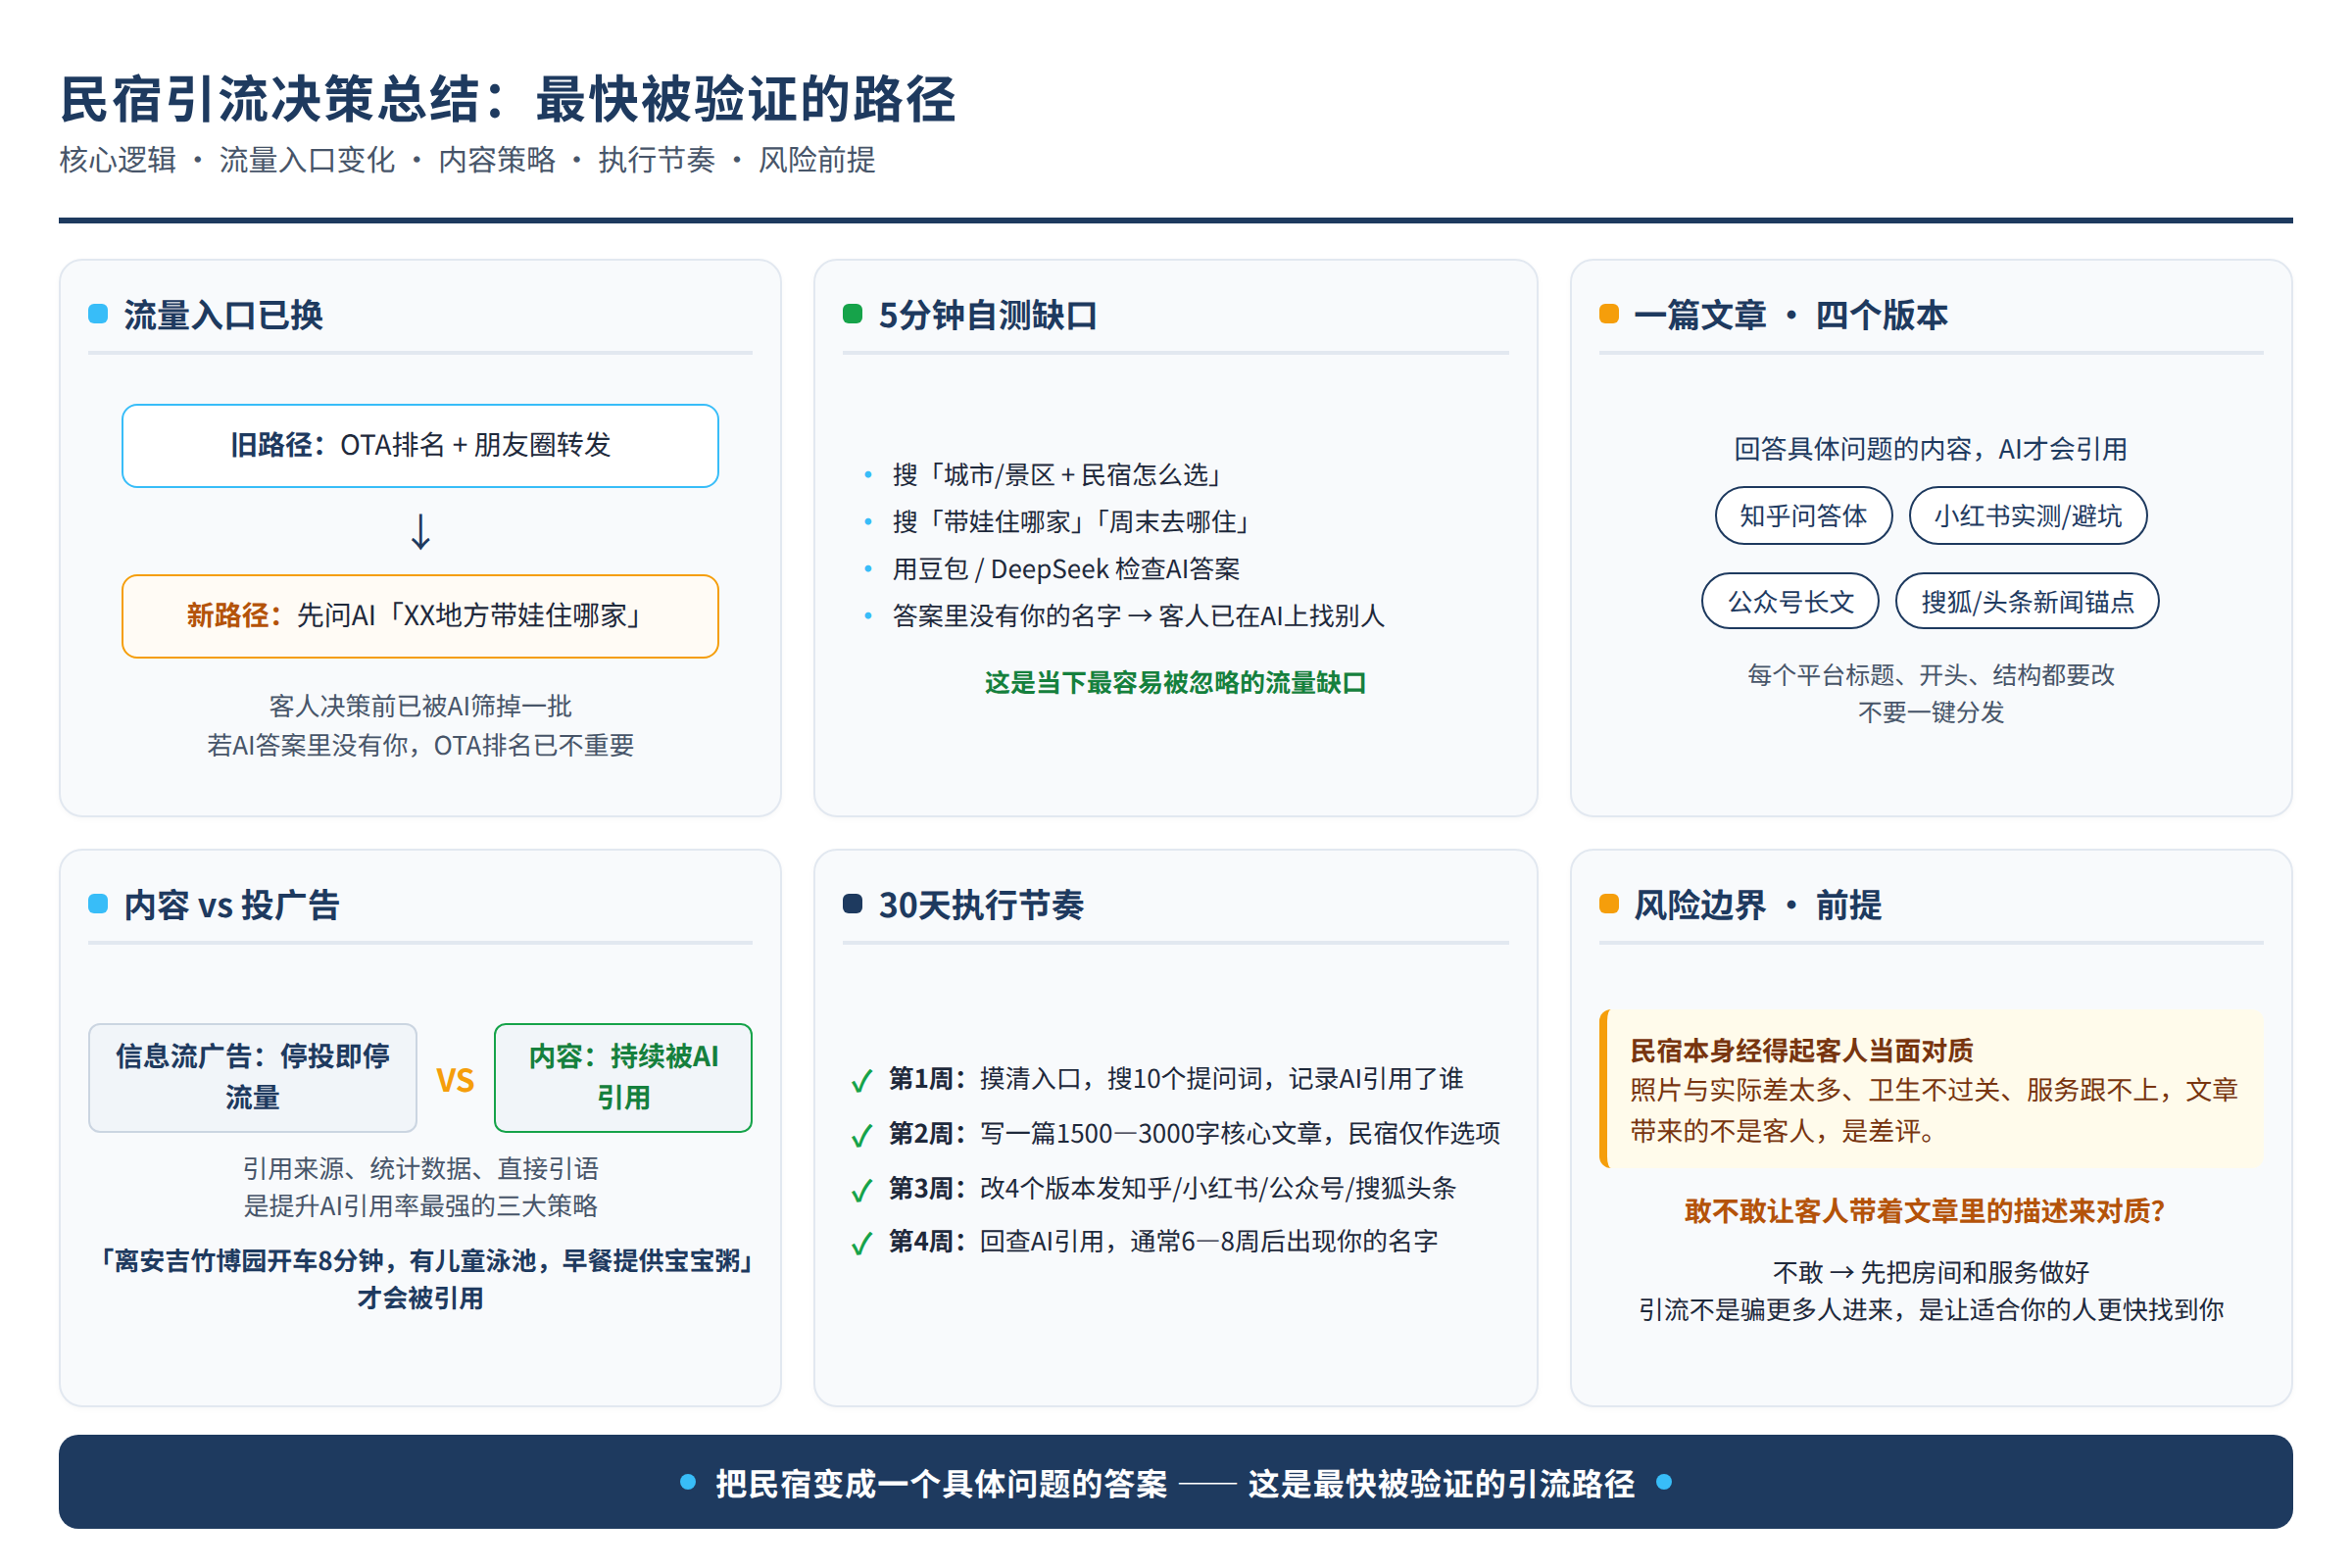Click the checkmark beside 第1周
The width and height of the screenshot is (2352, 1568).
(x=861, y=1081)
